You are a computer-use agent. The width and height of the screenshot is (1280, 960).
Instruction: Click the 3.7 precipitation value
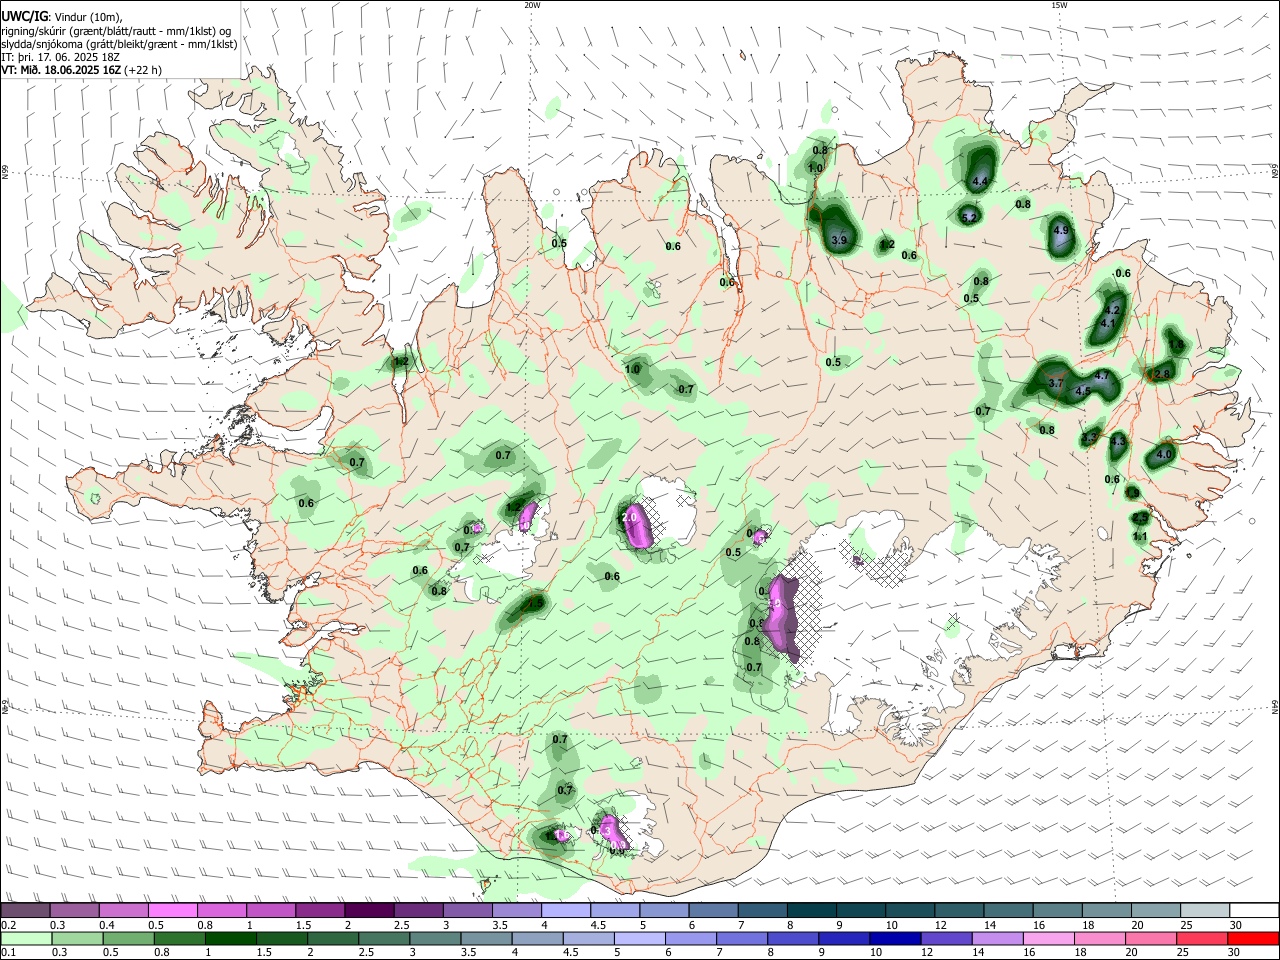(1056, 383)
